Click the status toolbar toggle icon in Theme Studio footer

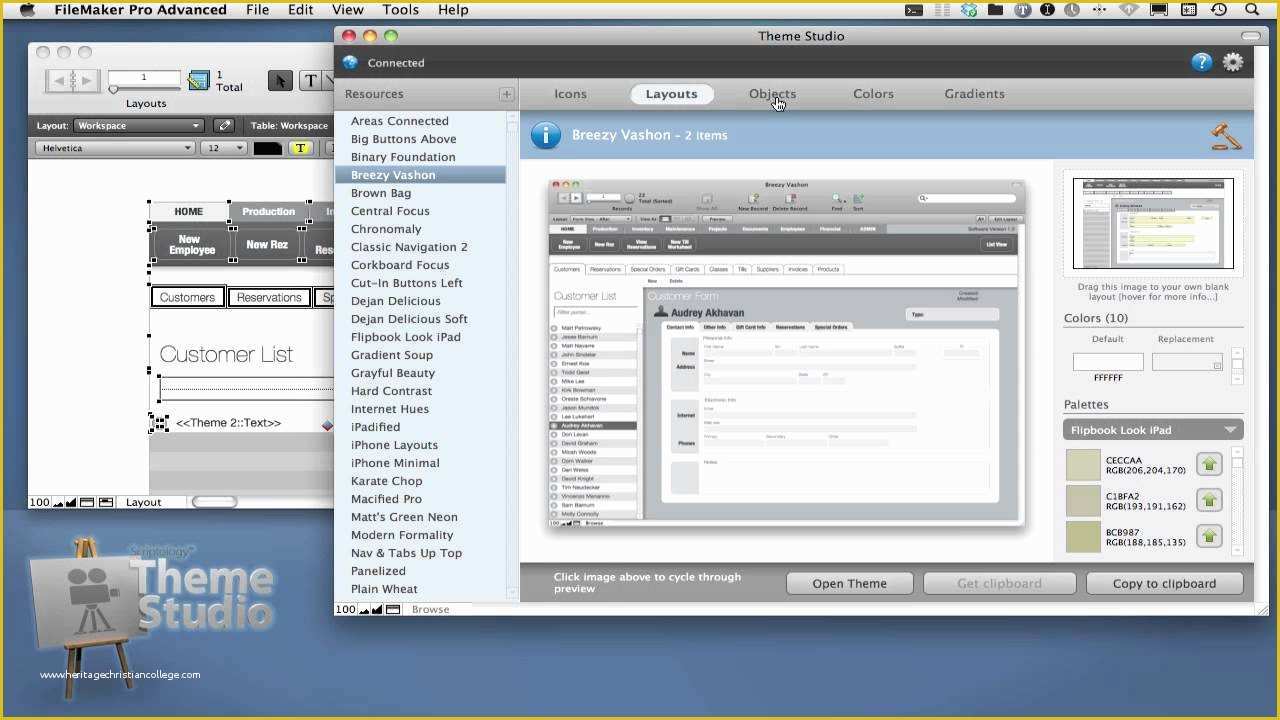pyautogui.click(x=393, y=609)
